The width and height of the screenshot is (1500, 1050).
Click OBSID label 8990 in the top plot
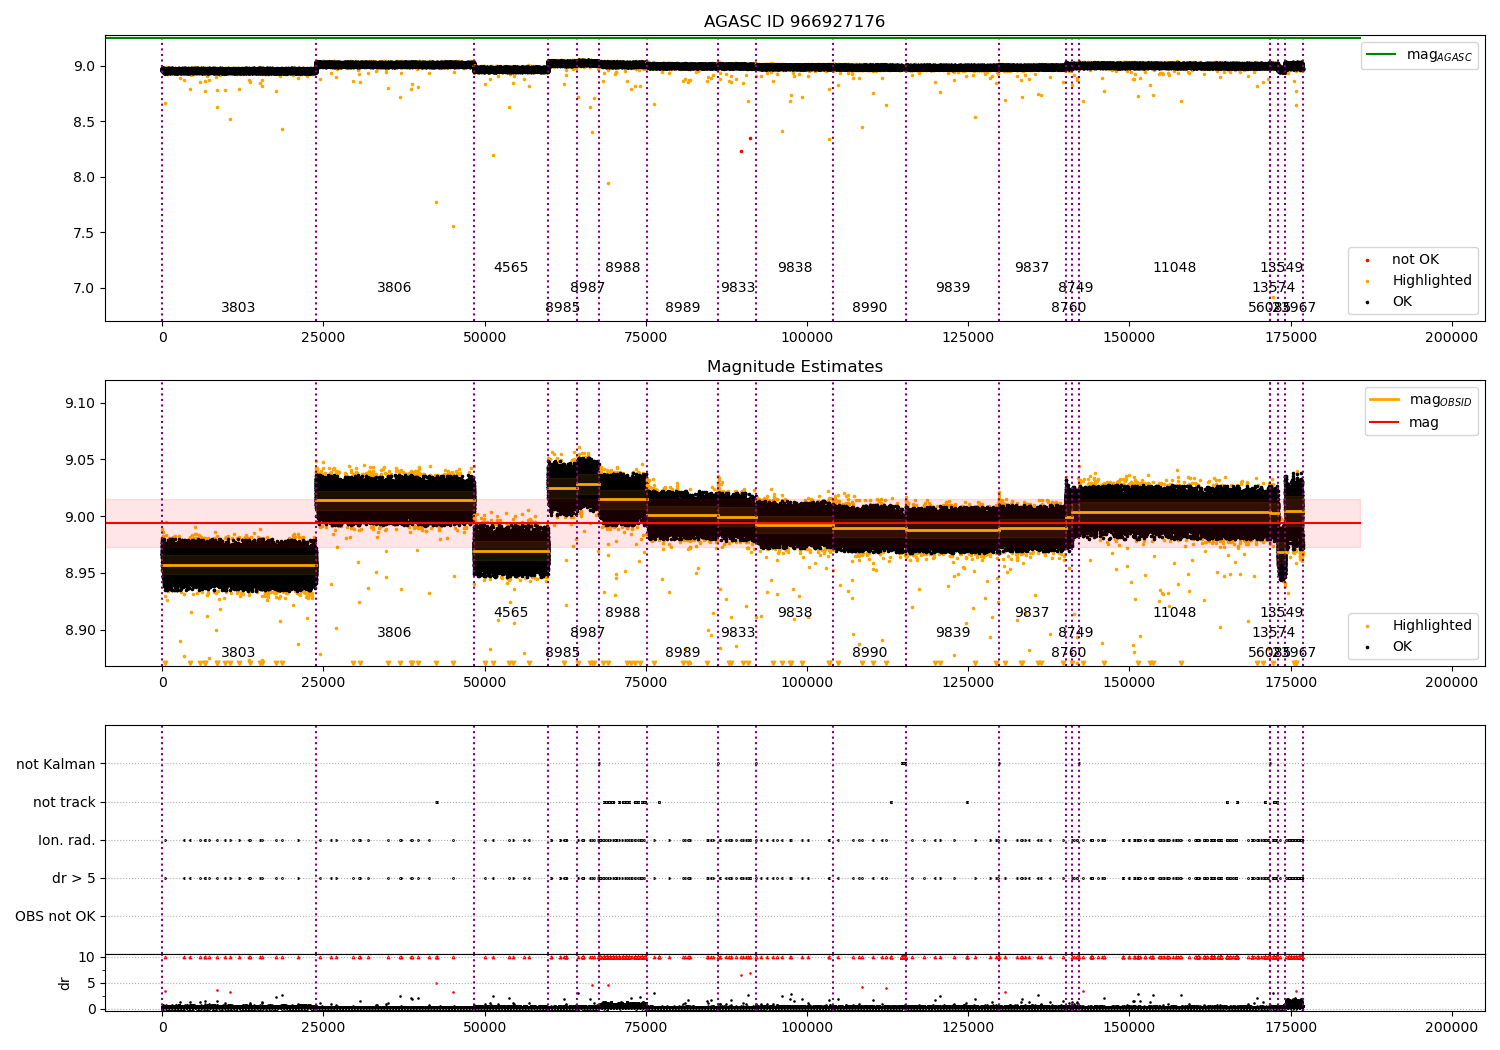870,308
